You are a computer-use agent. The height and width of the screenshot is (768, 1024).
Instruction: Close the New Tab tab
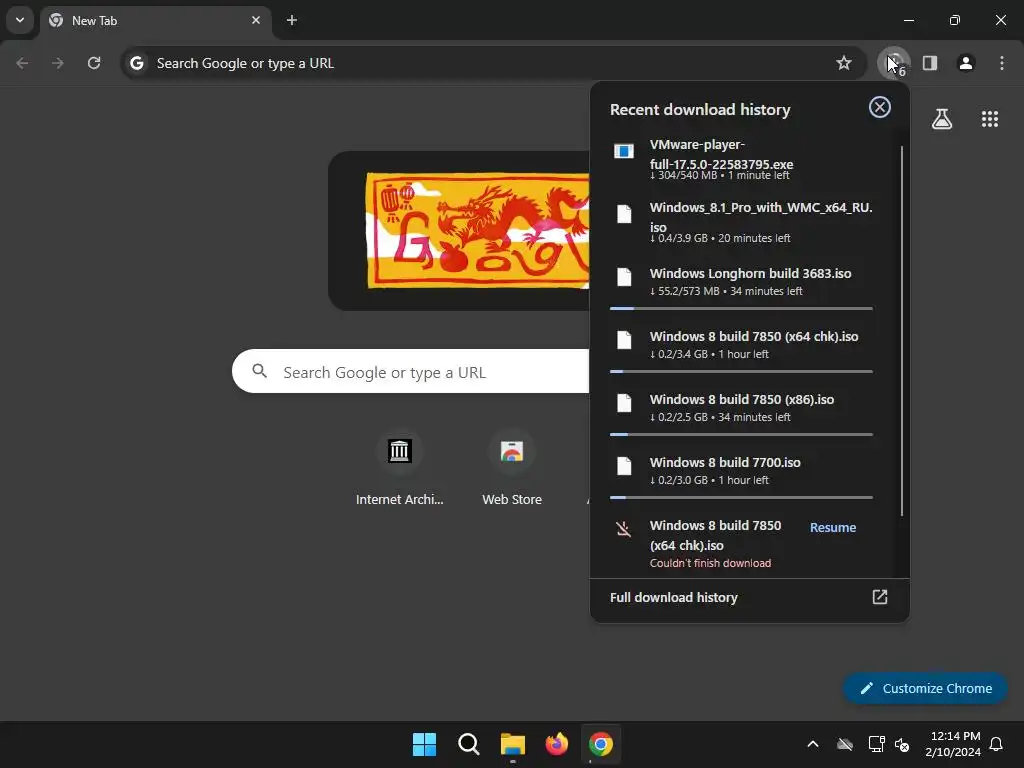[256, 20]
